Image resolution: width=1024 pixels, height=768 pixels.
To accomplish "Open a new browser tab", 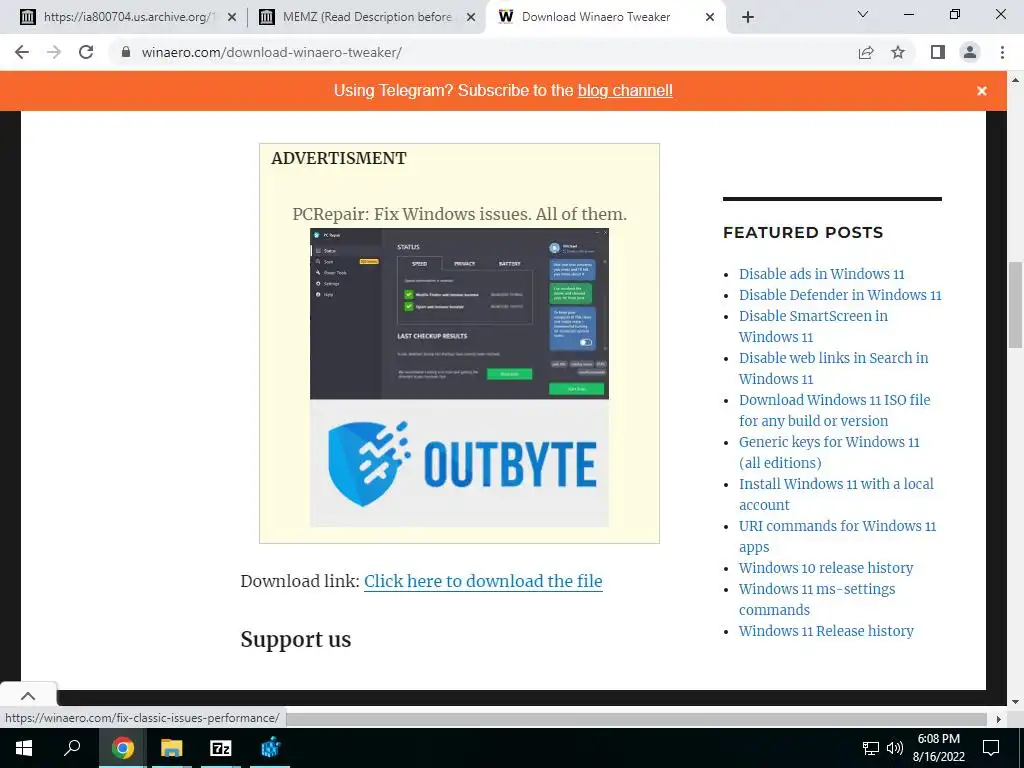I will pos(748,17).
